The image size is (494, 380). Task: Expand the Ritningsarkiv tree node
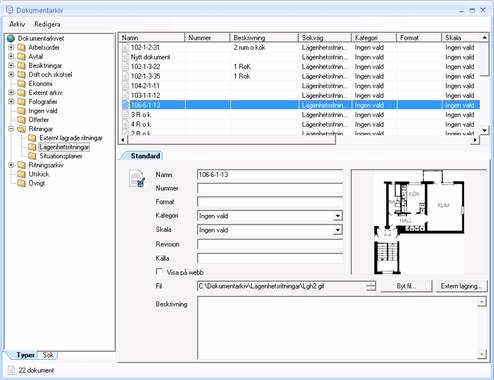click(x=11, y=165)
